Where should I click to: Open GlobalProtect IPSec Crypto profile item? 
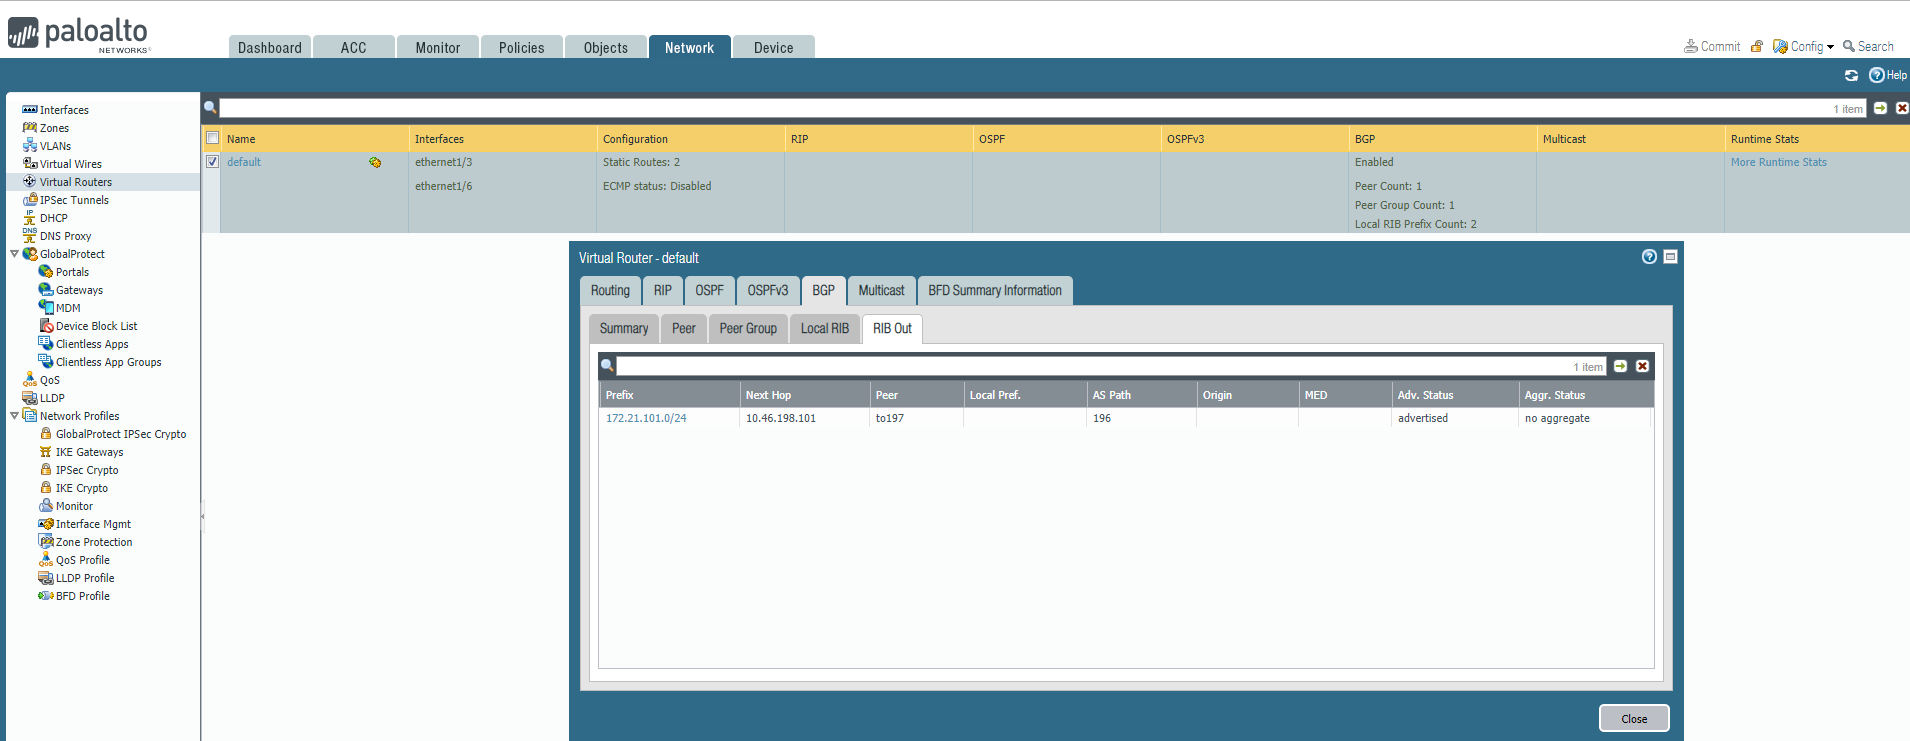click(121, 434)
